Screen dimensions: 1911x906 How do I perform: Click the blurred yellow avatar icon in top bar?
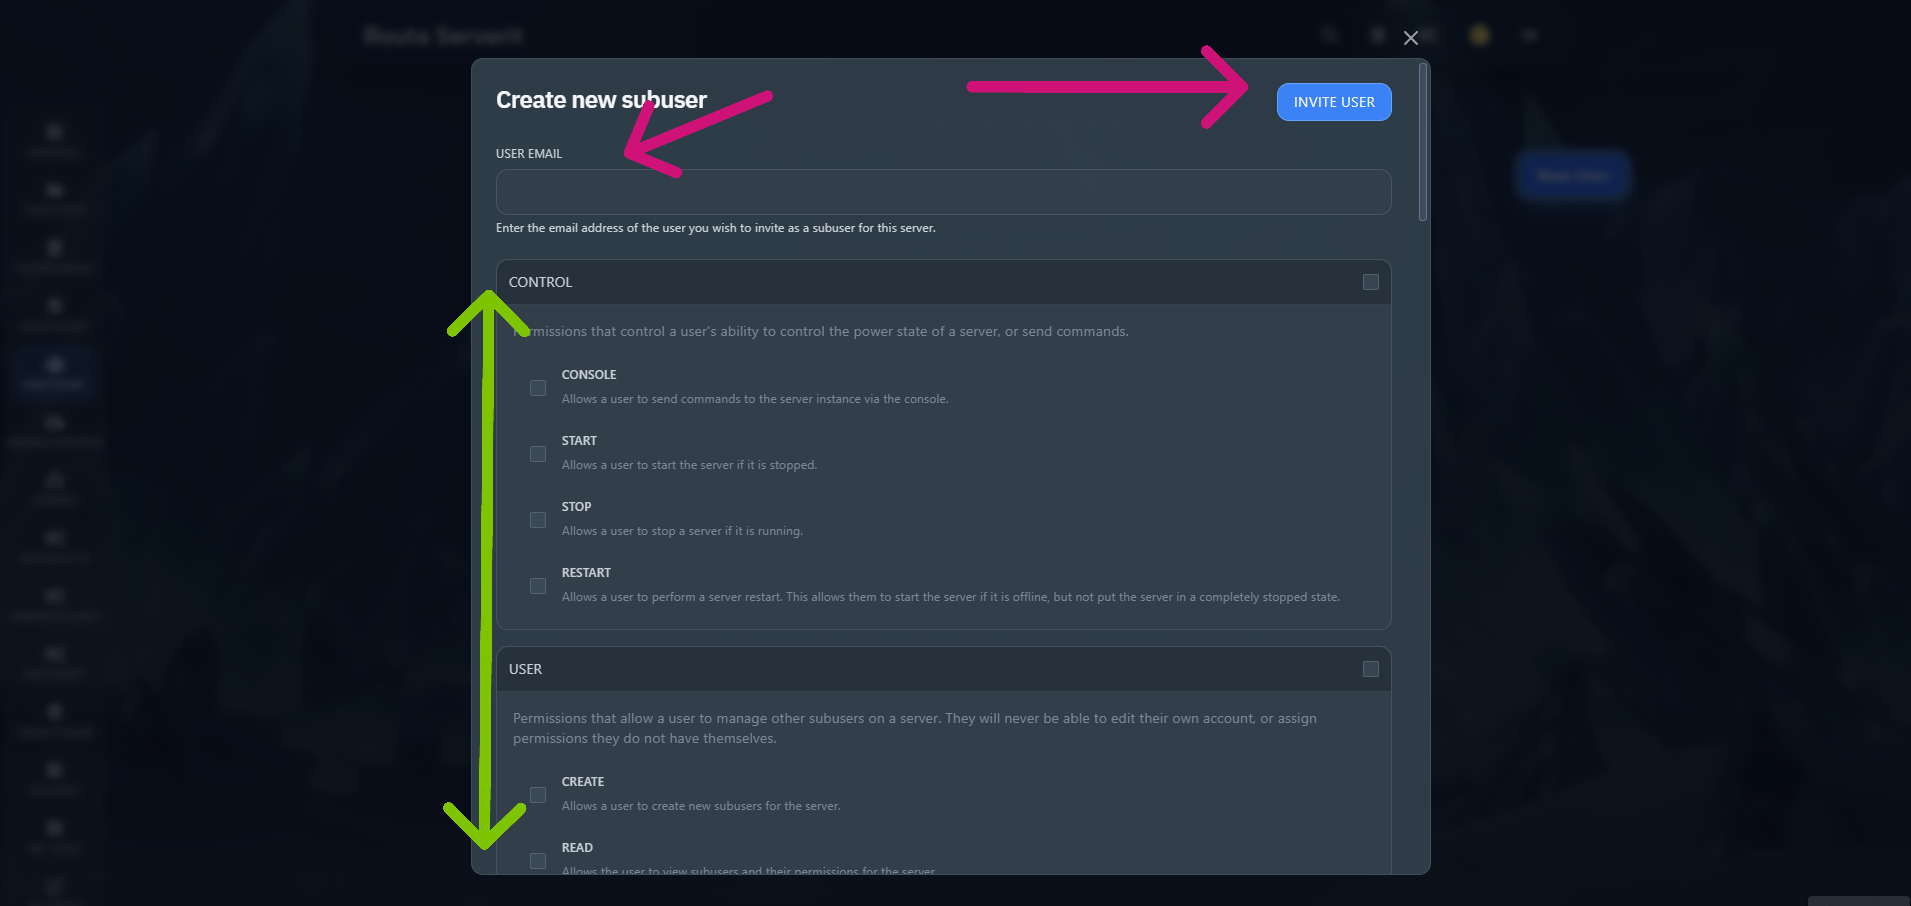click(1480, 35)
